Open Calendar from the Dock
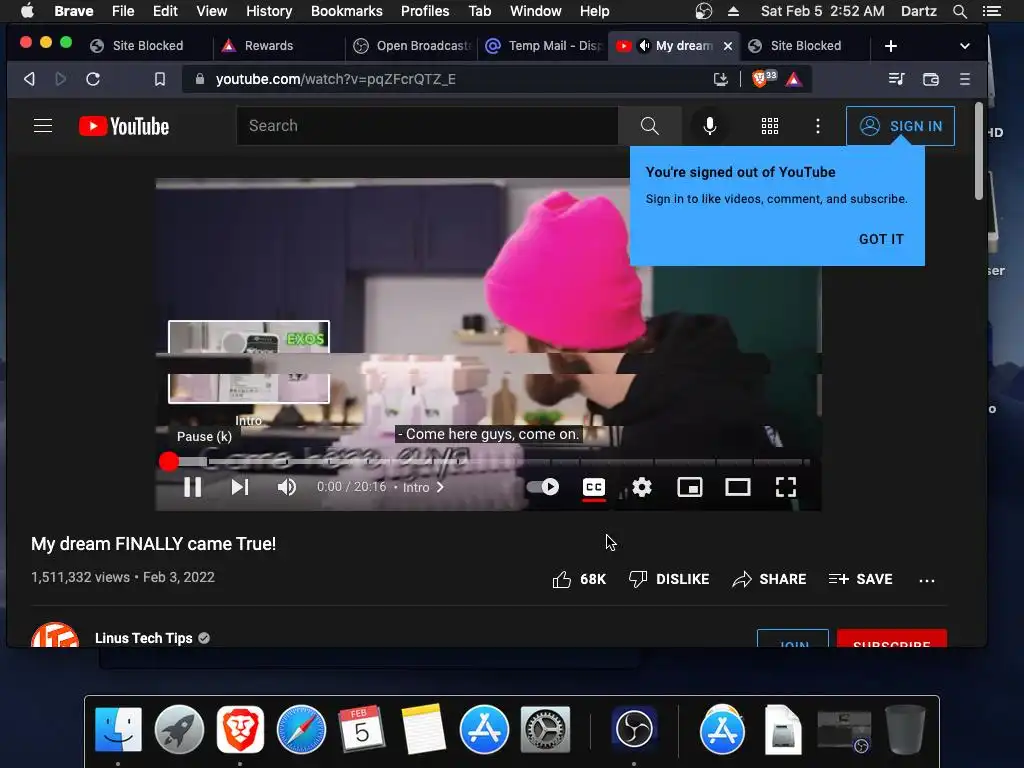The image size is (1024, 768). pyautogui.click(x=362, y=729)
